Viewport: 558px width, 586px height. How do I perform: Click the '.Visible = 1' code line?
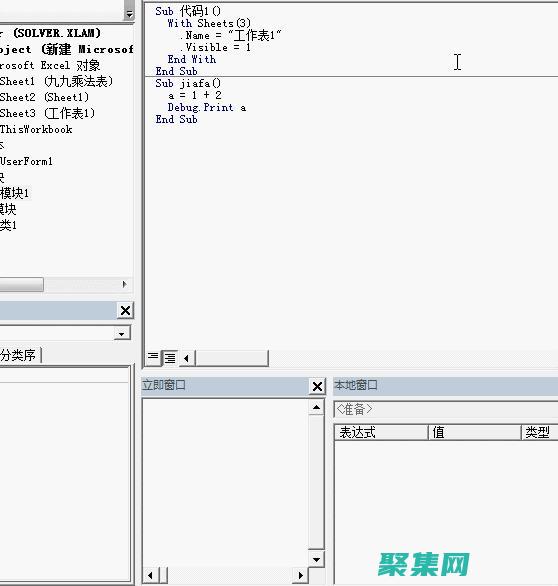tap(215, 47)
